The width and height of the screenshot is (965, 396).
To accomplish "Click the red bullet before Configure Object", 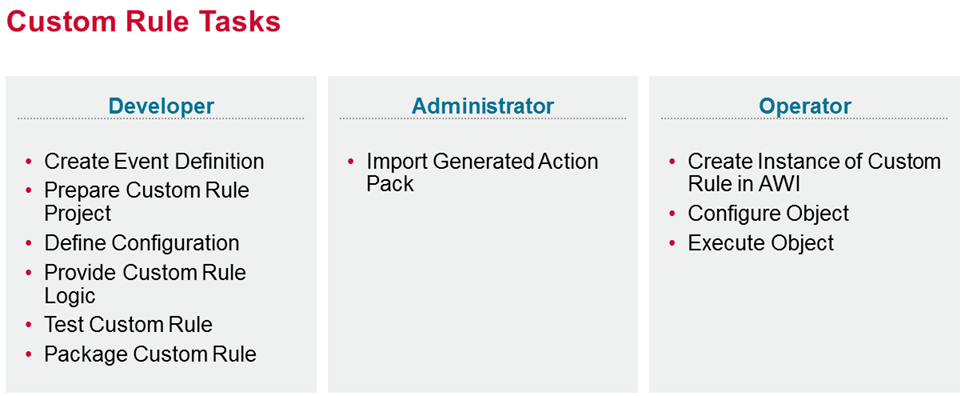I will [x=672, y=214].
